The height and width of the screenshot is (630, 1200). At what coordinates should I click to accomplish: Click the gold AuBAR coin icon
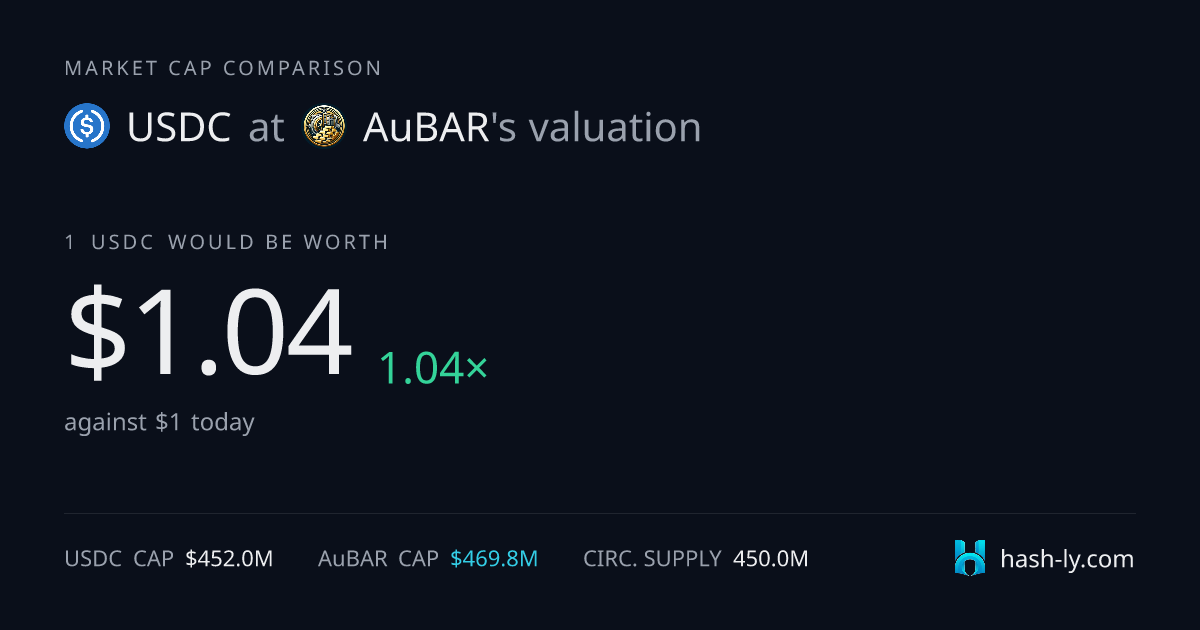[x=325, y=127]
